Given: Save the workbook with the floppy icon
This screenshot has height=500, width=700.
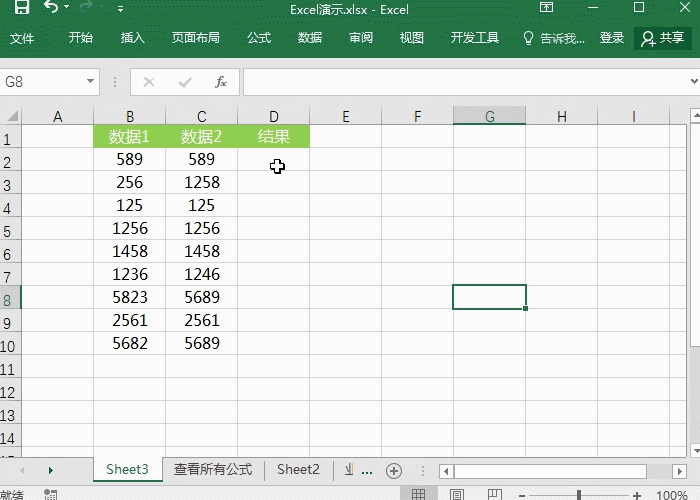Looking at the screenshot, I should point(21,7).
